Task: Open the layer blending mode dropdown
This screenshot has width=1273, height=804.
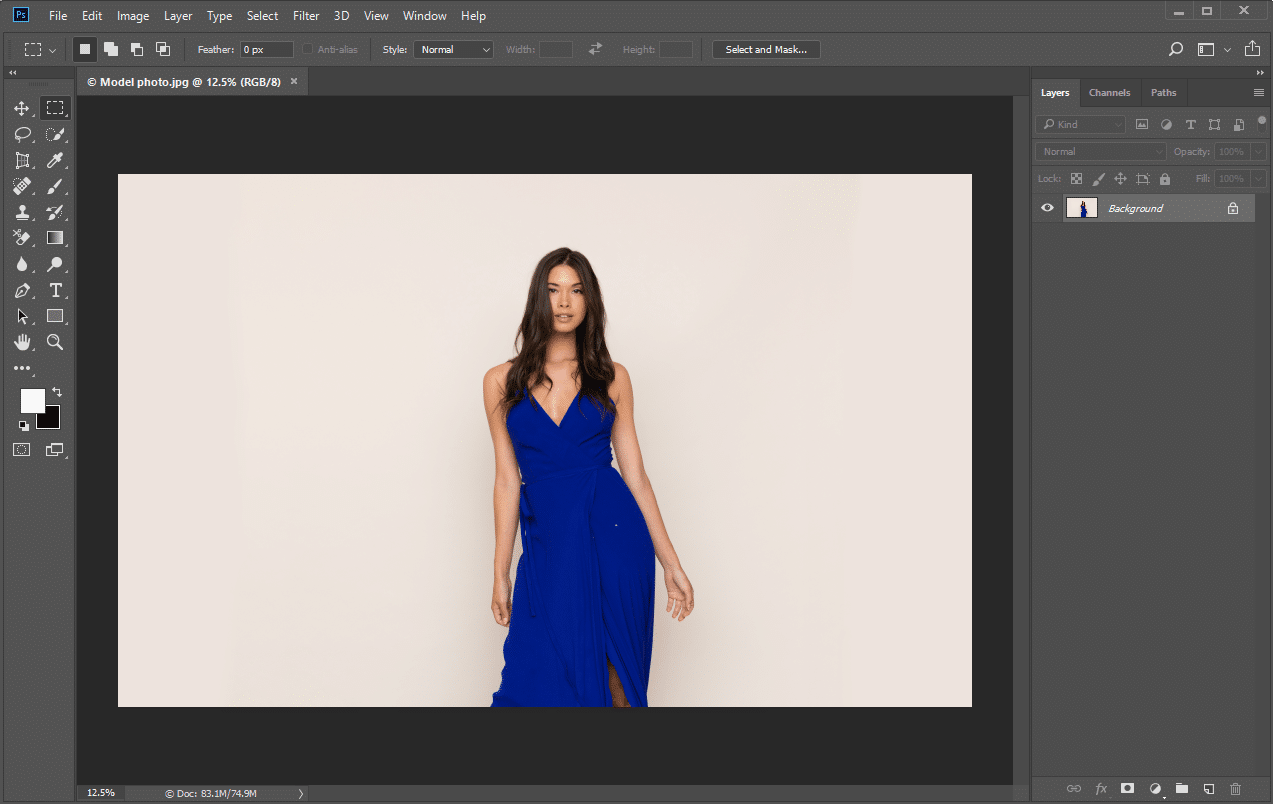Action: [x=1098, y=151]
